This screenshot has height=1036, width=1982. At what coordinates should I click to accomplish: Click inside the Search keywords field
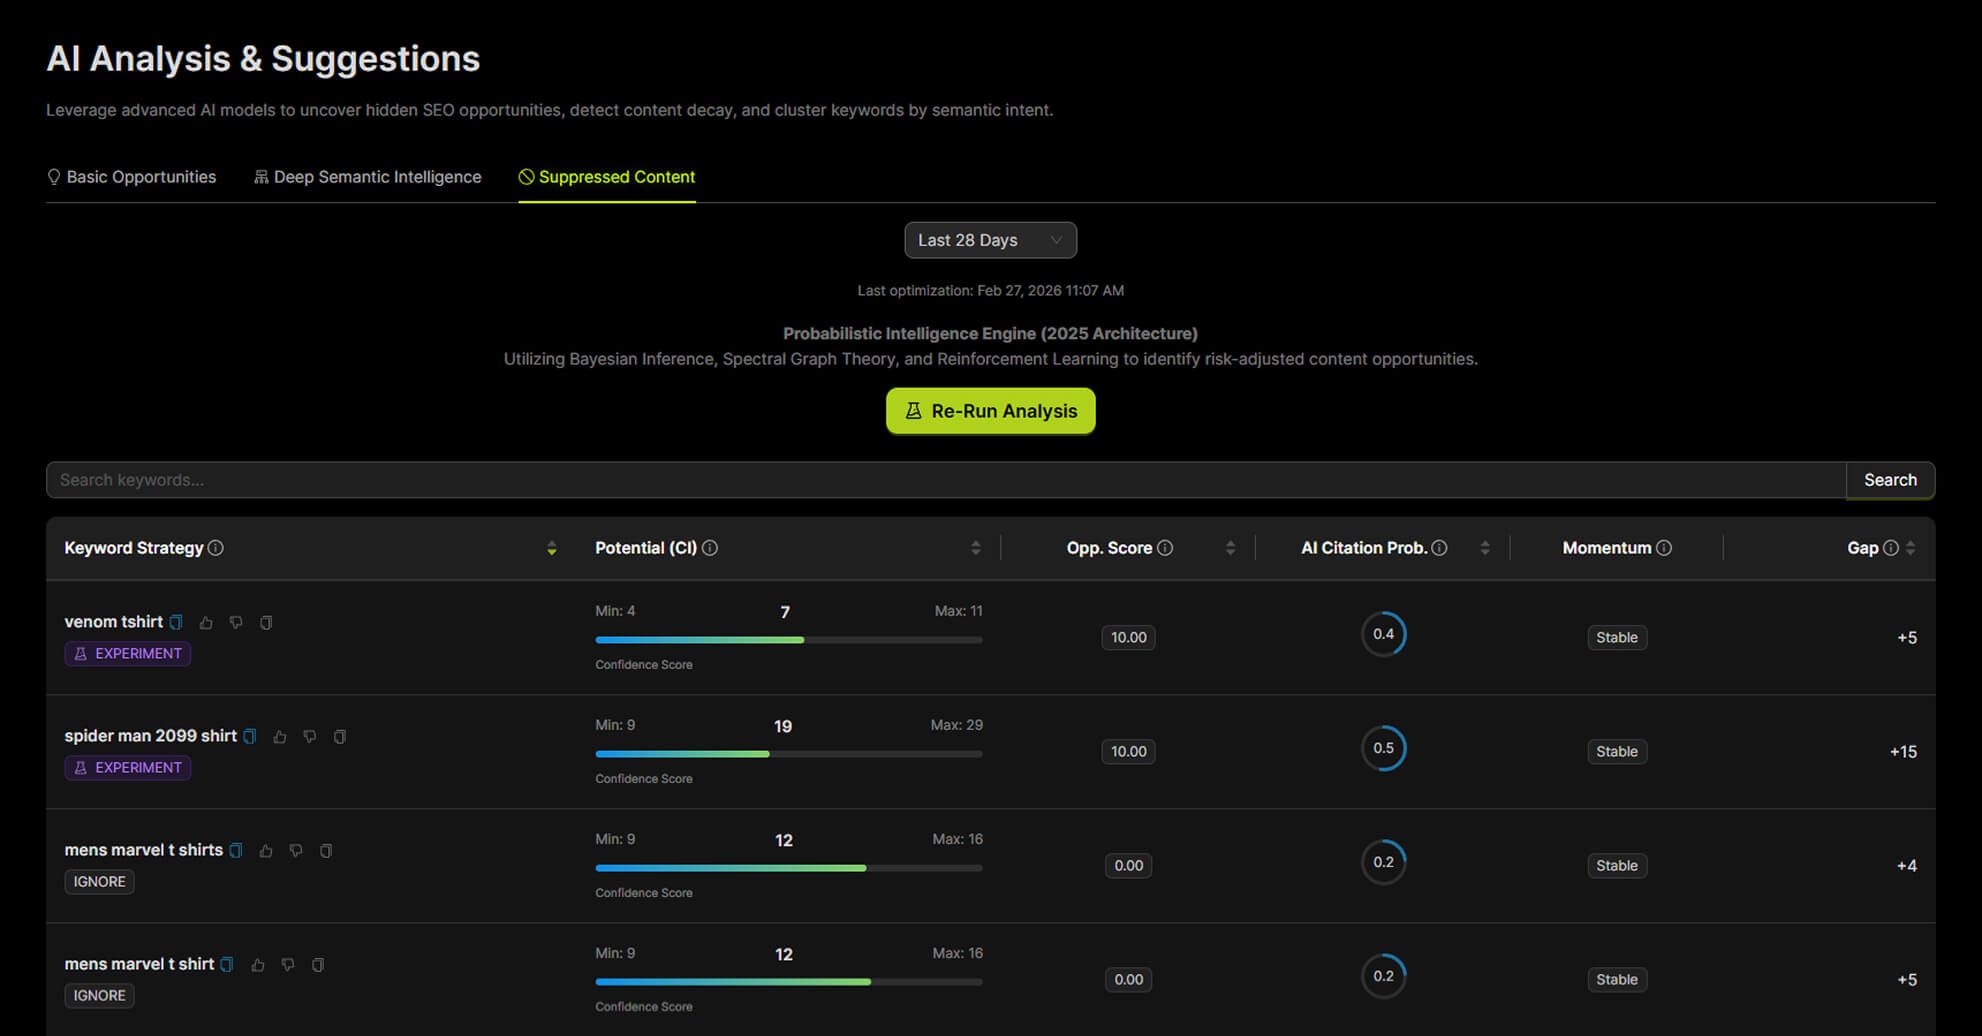[x=500, y=480]
